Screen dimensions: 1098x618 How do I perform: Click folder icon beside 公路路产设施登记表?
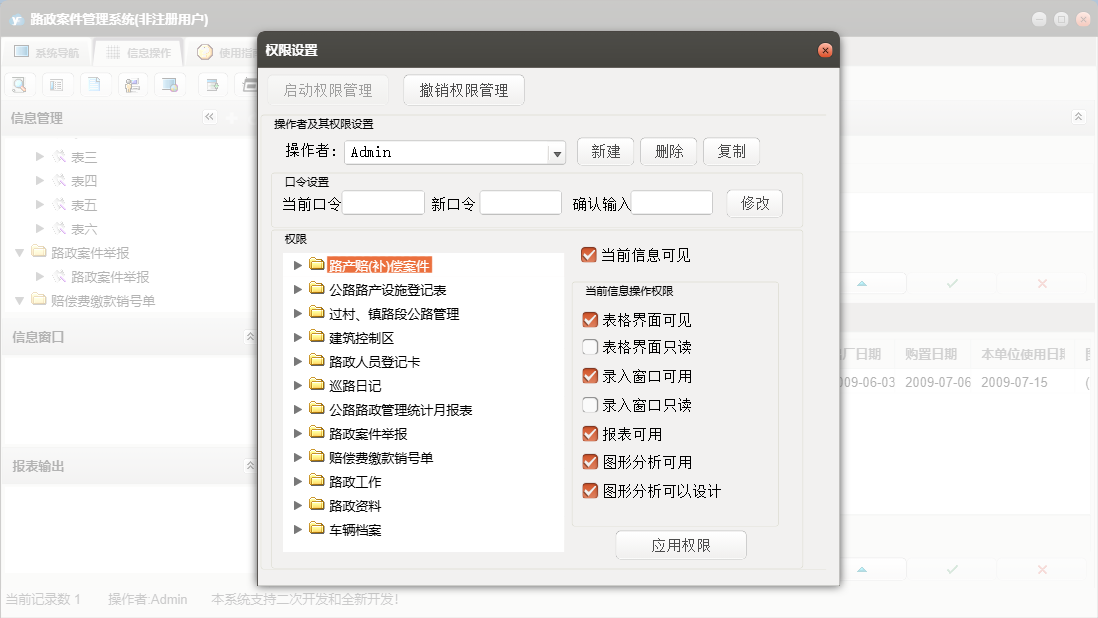[317, 288]
